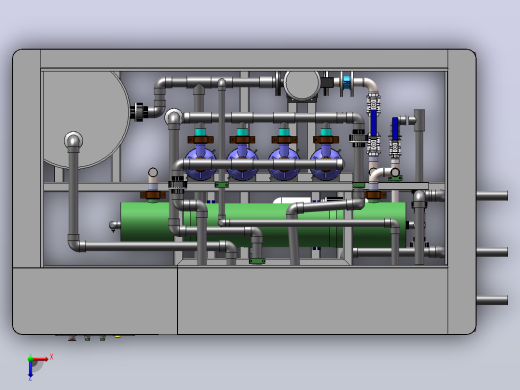
Task: Select the tall blue-handled ball valve
Action: [373, 124]
